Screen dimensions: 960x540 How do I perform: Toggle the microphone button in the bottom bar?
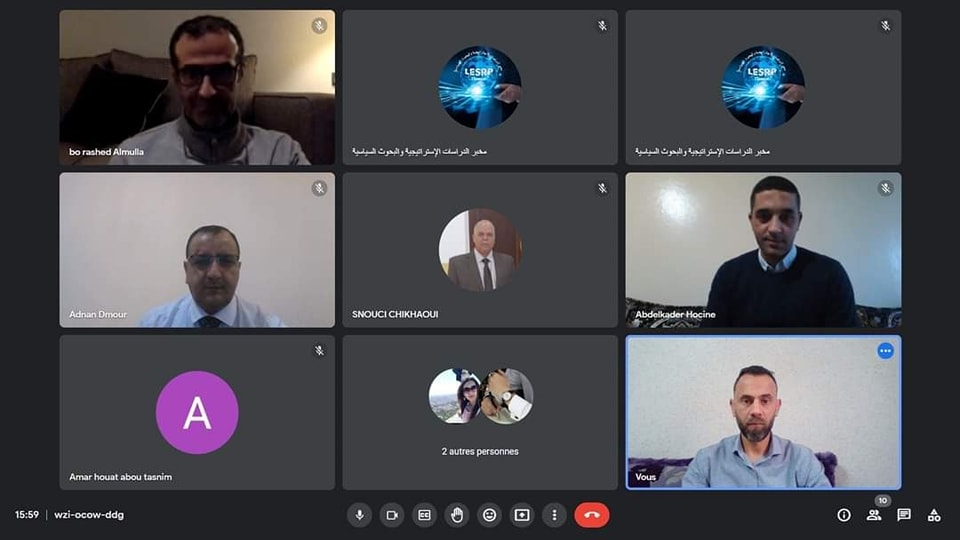(359, 515)
